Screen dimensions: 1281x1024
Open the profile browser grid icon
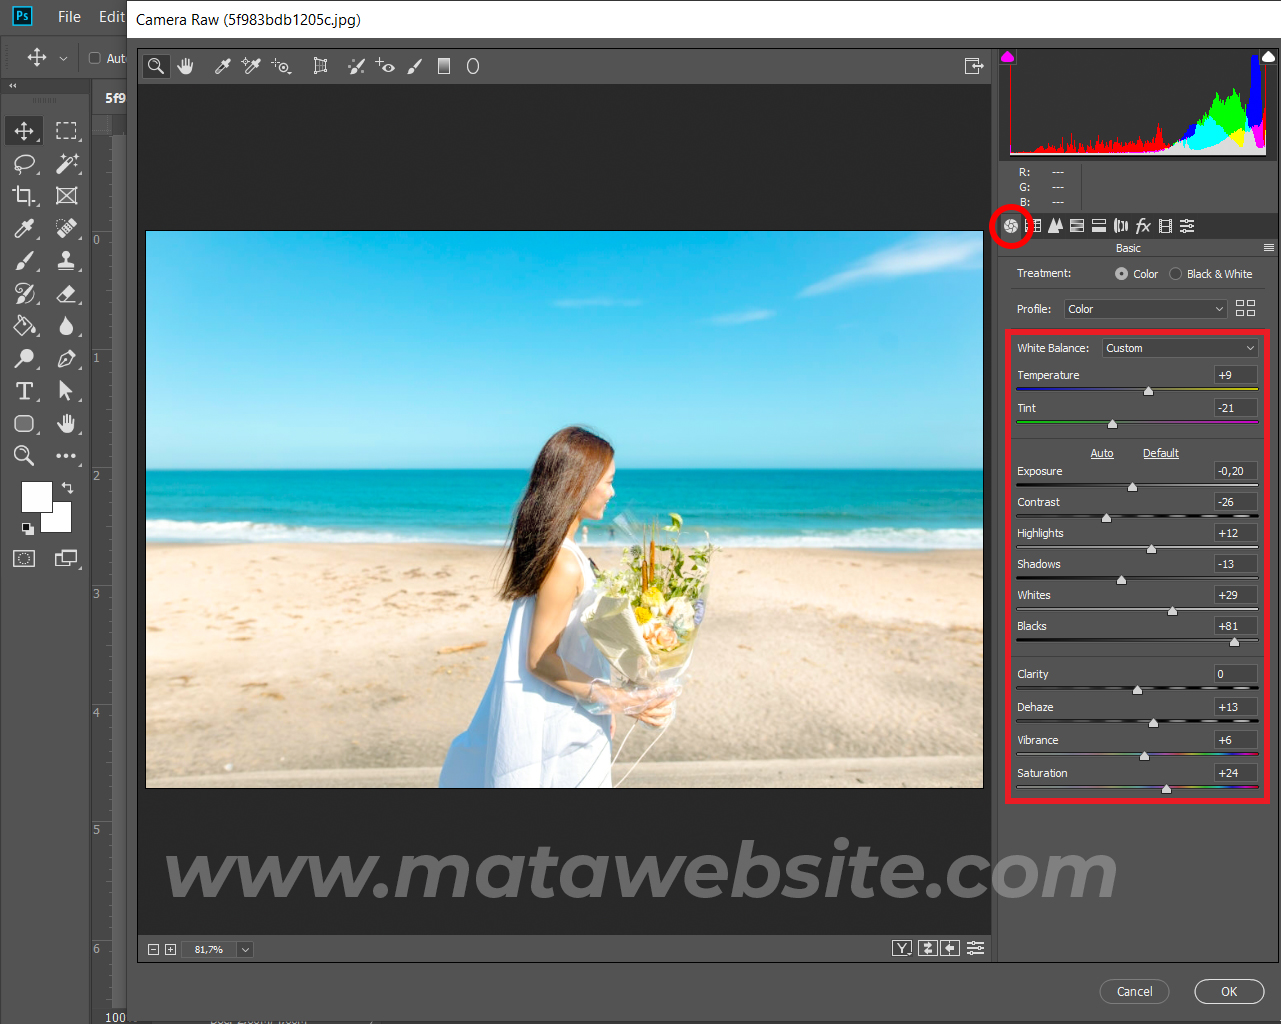point(1245,309)
